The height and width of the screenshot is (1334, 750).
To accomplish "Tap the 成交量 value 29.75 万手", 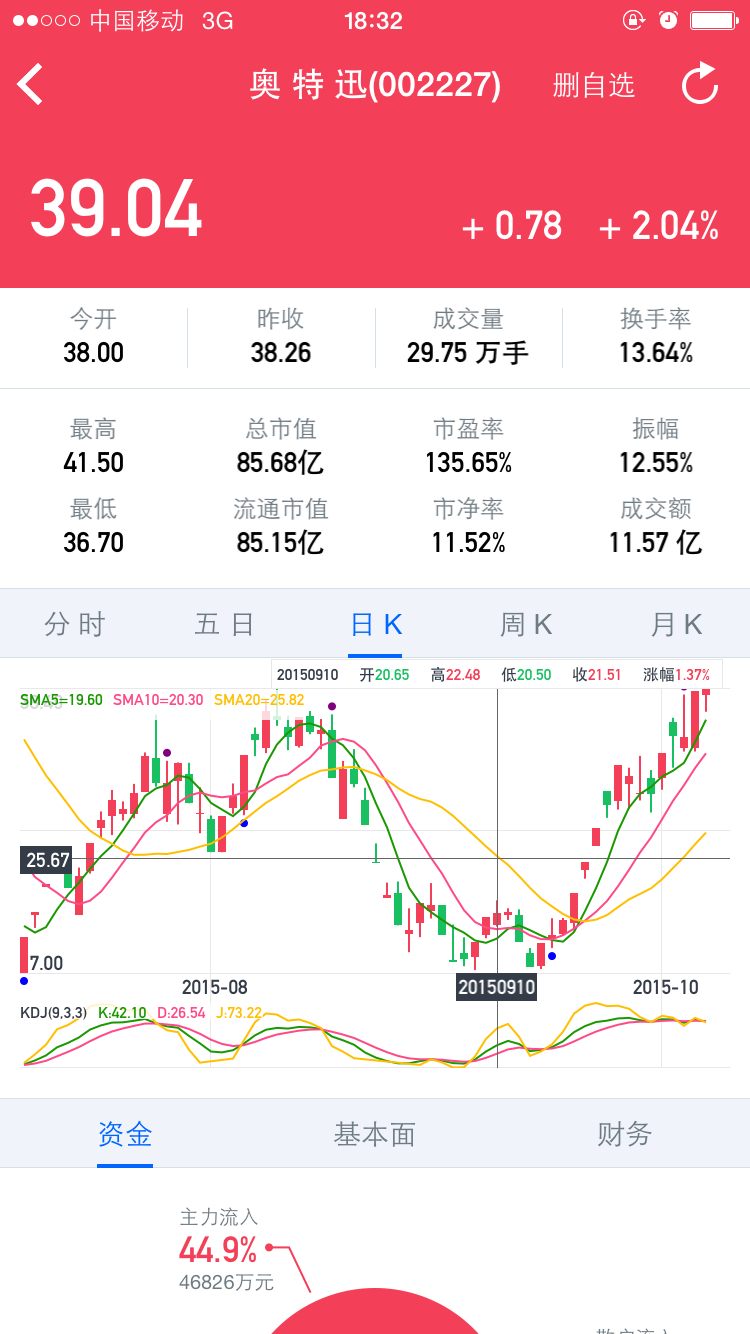I will [x=468, y=353].
